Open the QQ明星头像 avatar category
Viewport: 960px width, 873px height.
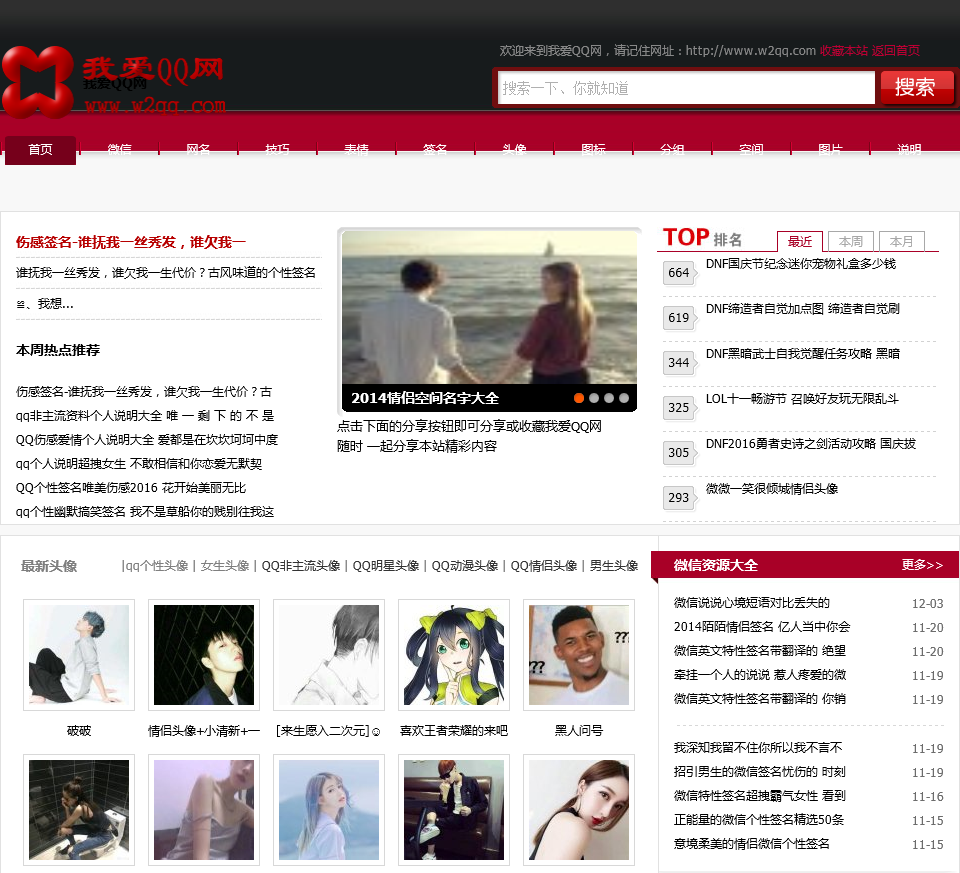coord(386,566)
